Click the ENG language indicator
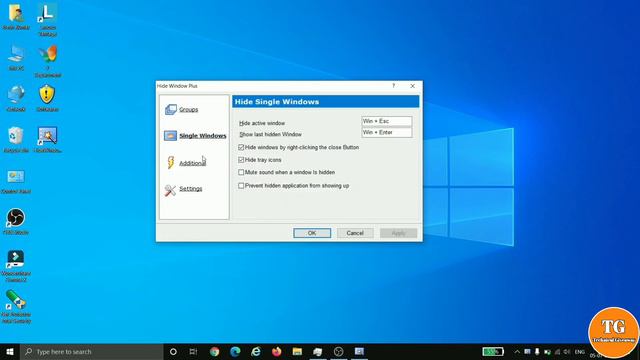The height and width of the screenshot is (360, 640). (580, 351)
